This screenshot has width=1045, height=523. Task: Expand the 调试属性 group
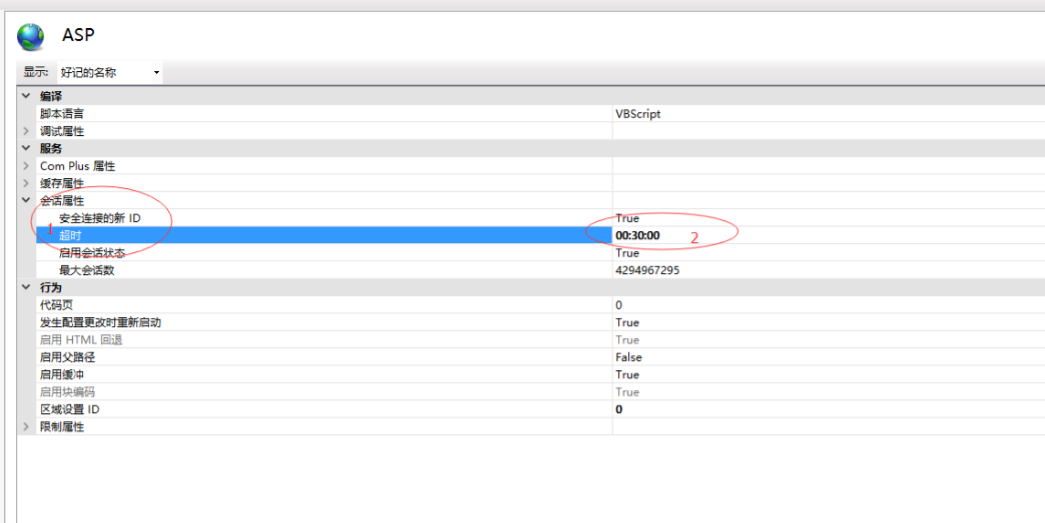click(26, 131)
